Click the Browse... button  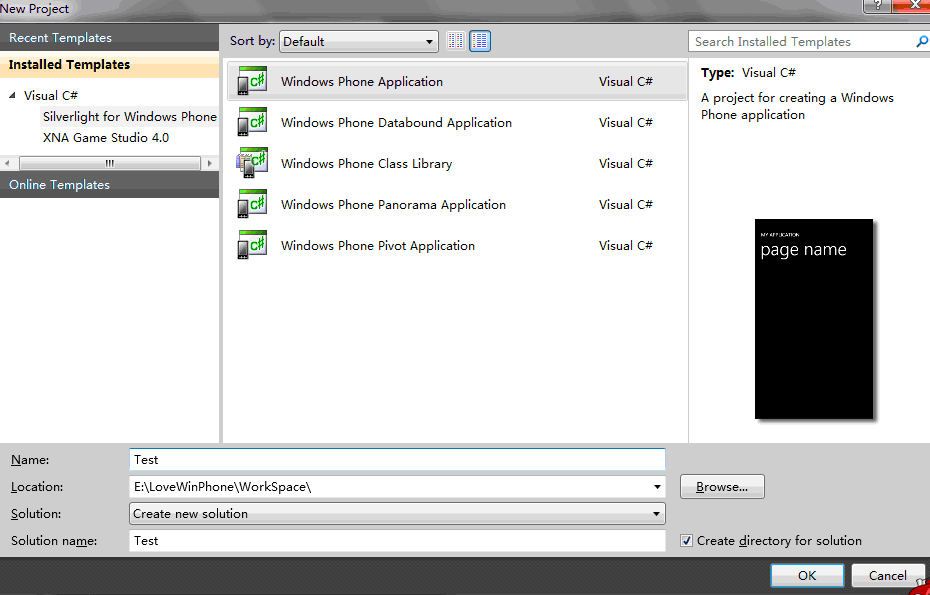point(722,486)
